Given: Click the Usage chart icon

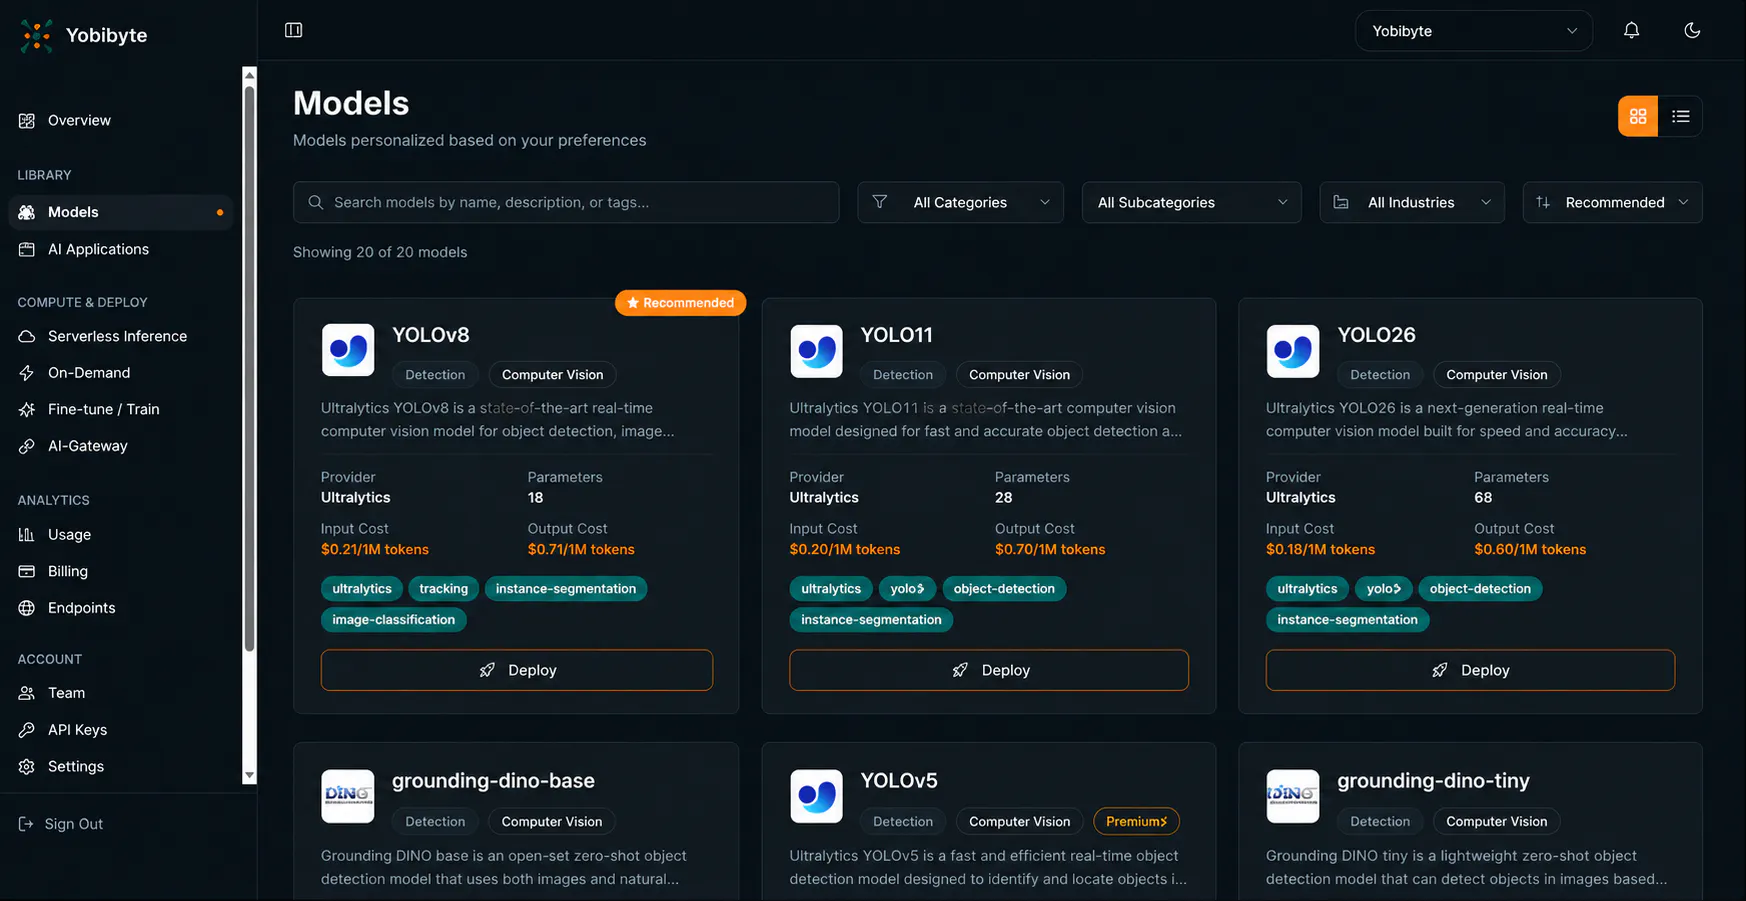Looking at the screenshot, I should 27,535.
